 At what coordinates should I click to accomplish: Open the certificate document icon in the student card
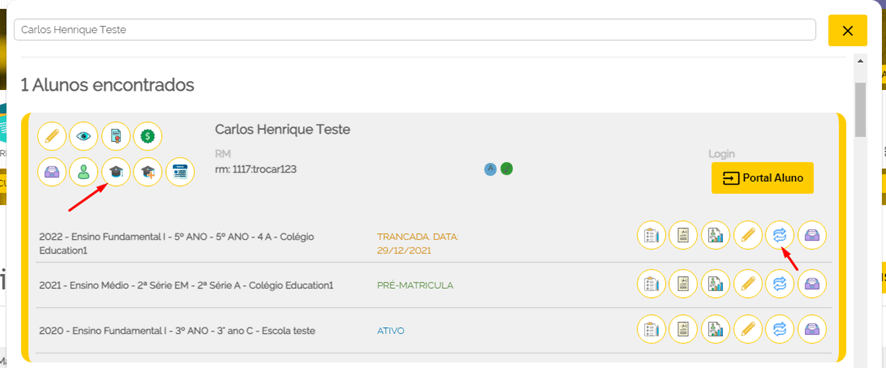pos(116,136)
